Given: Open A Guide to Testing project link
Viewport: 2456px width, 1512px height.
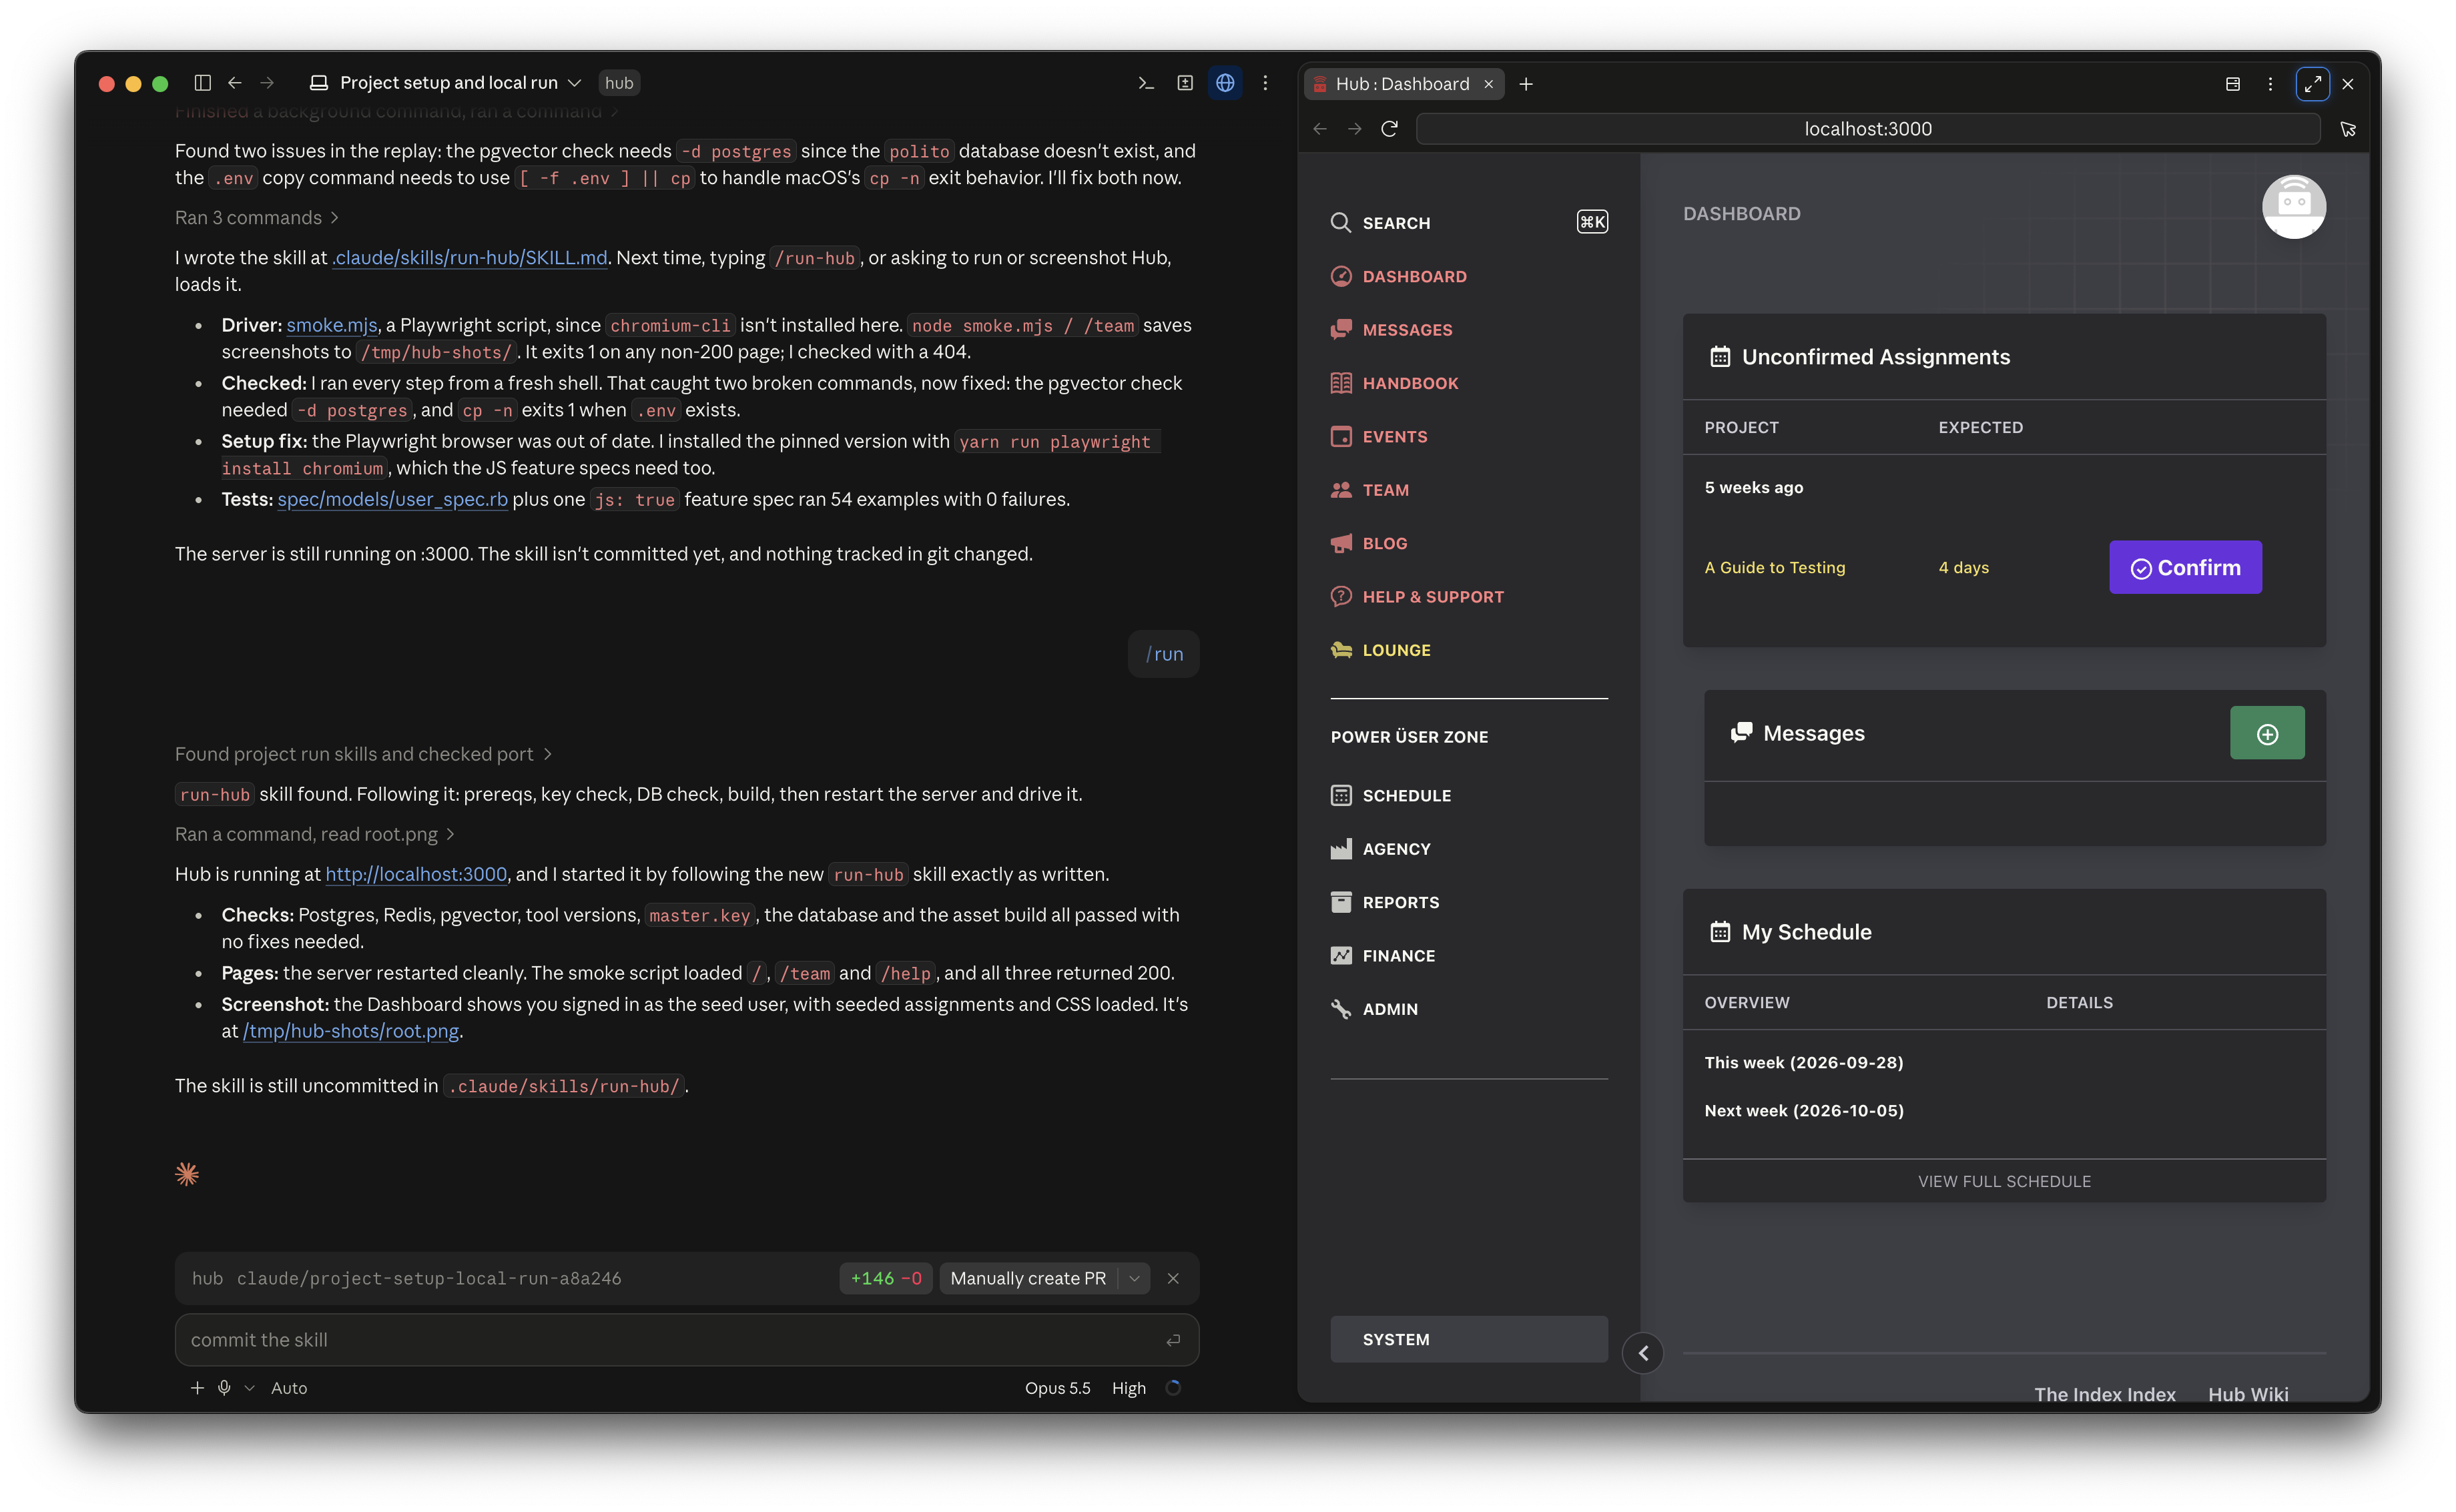Looking at the screenshot, I should coord(1774,567).
